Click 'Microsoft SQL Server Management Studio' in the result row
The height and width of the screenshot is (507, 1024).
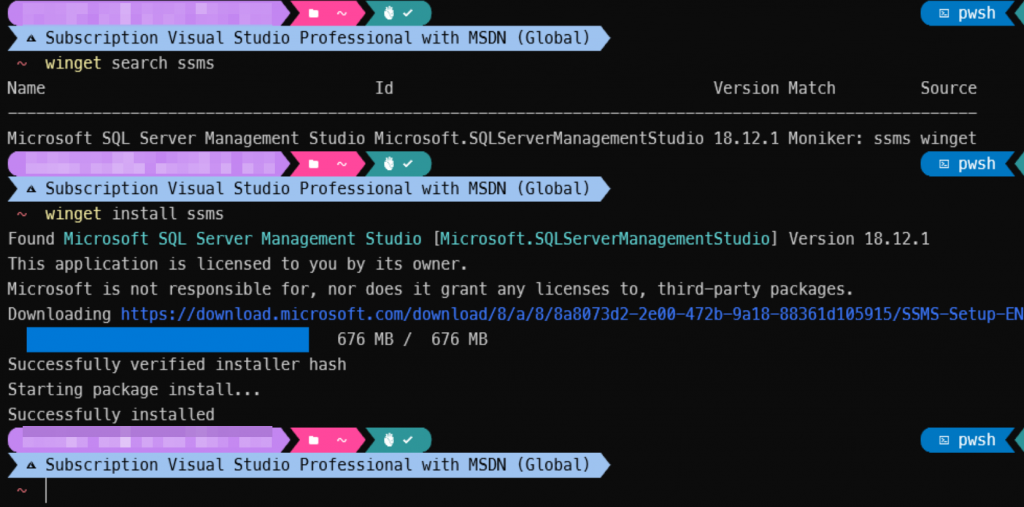click(x=186, y=139)
